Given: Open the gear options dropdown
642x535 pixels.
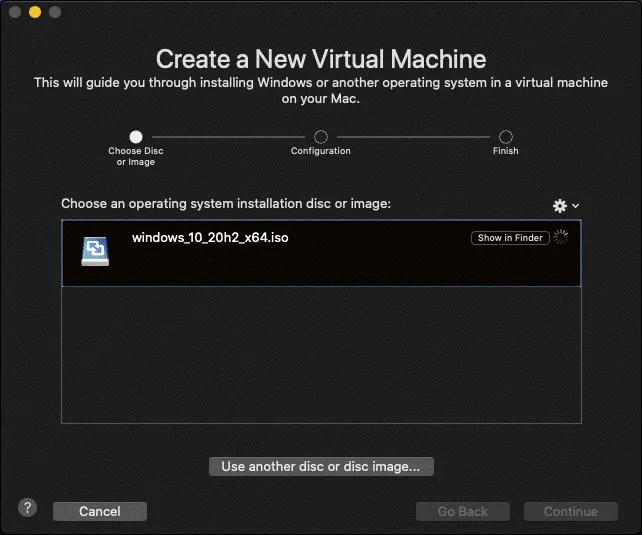Looking at the screenshot, I should (x=566, y=205).
